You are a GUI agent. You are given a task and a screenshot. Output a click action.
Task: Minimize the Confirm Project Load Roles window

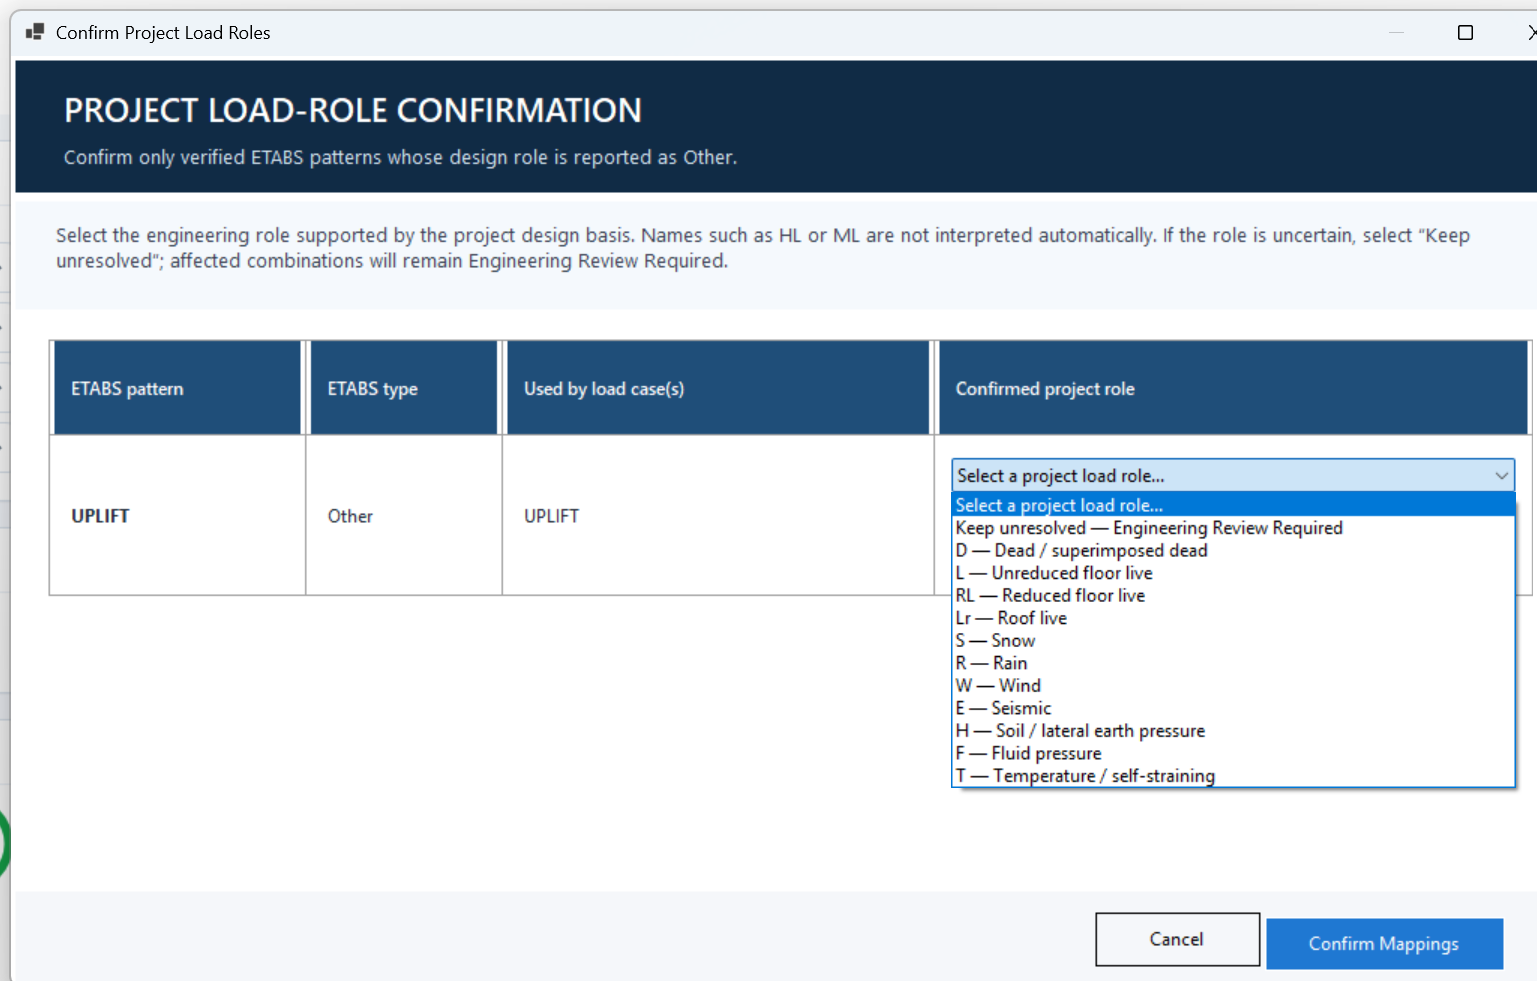(1396, 33)
